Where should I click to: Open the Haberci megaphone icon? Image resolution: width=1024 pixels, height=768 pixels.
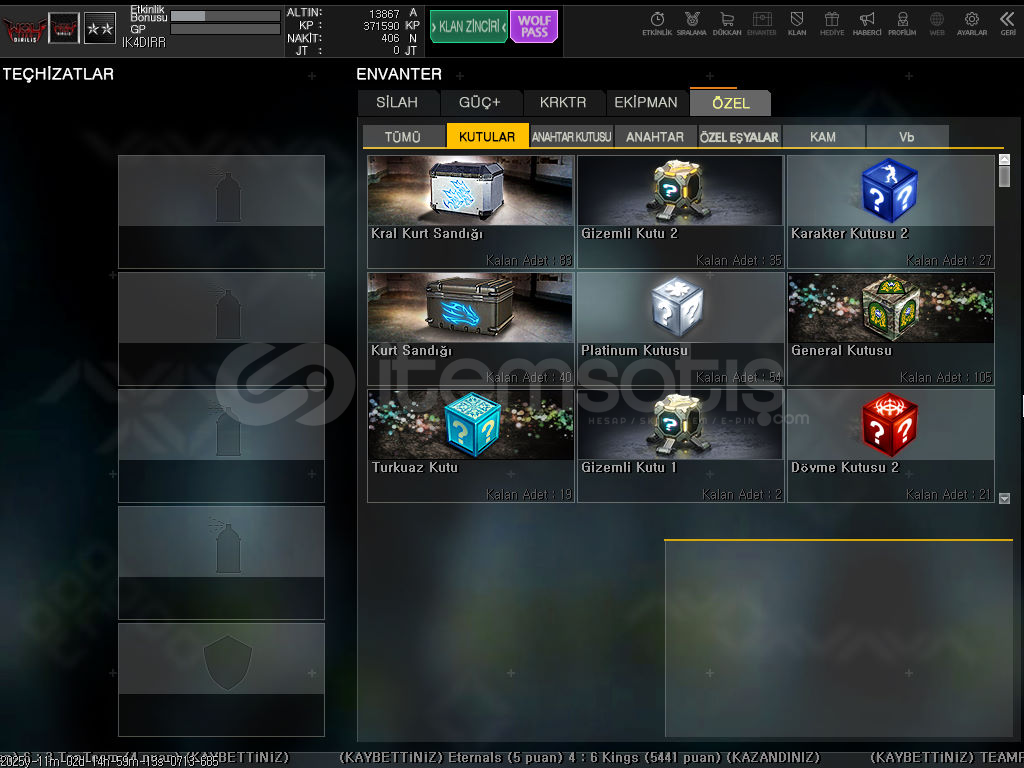tap(867, 22)
